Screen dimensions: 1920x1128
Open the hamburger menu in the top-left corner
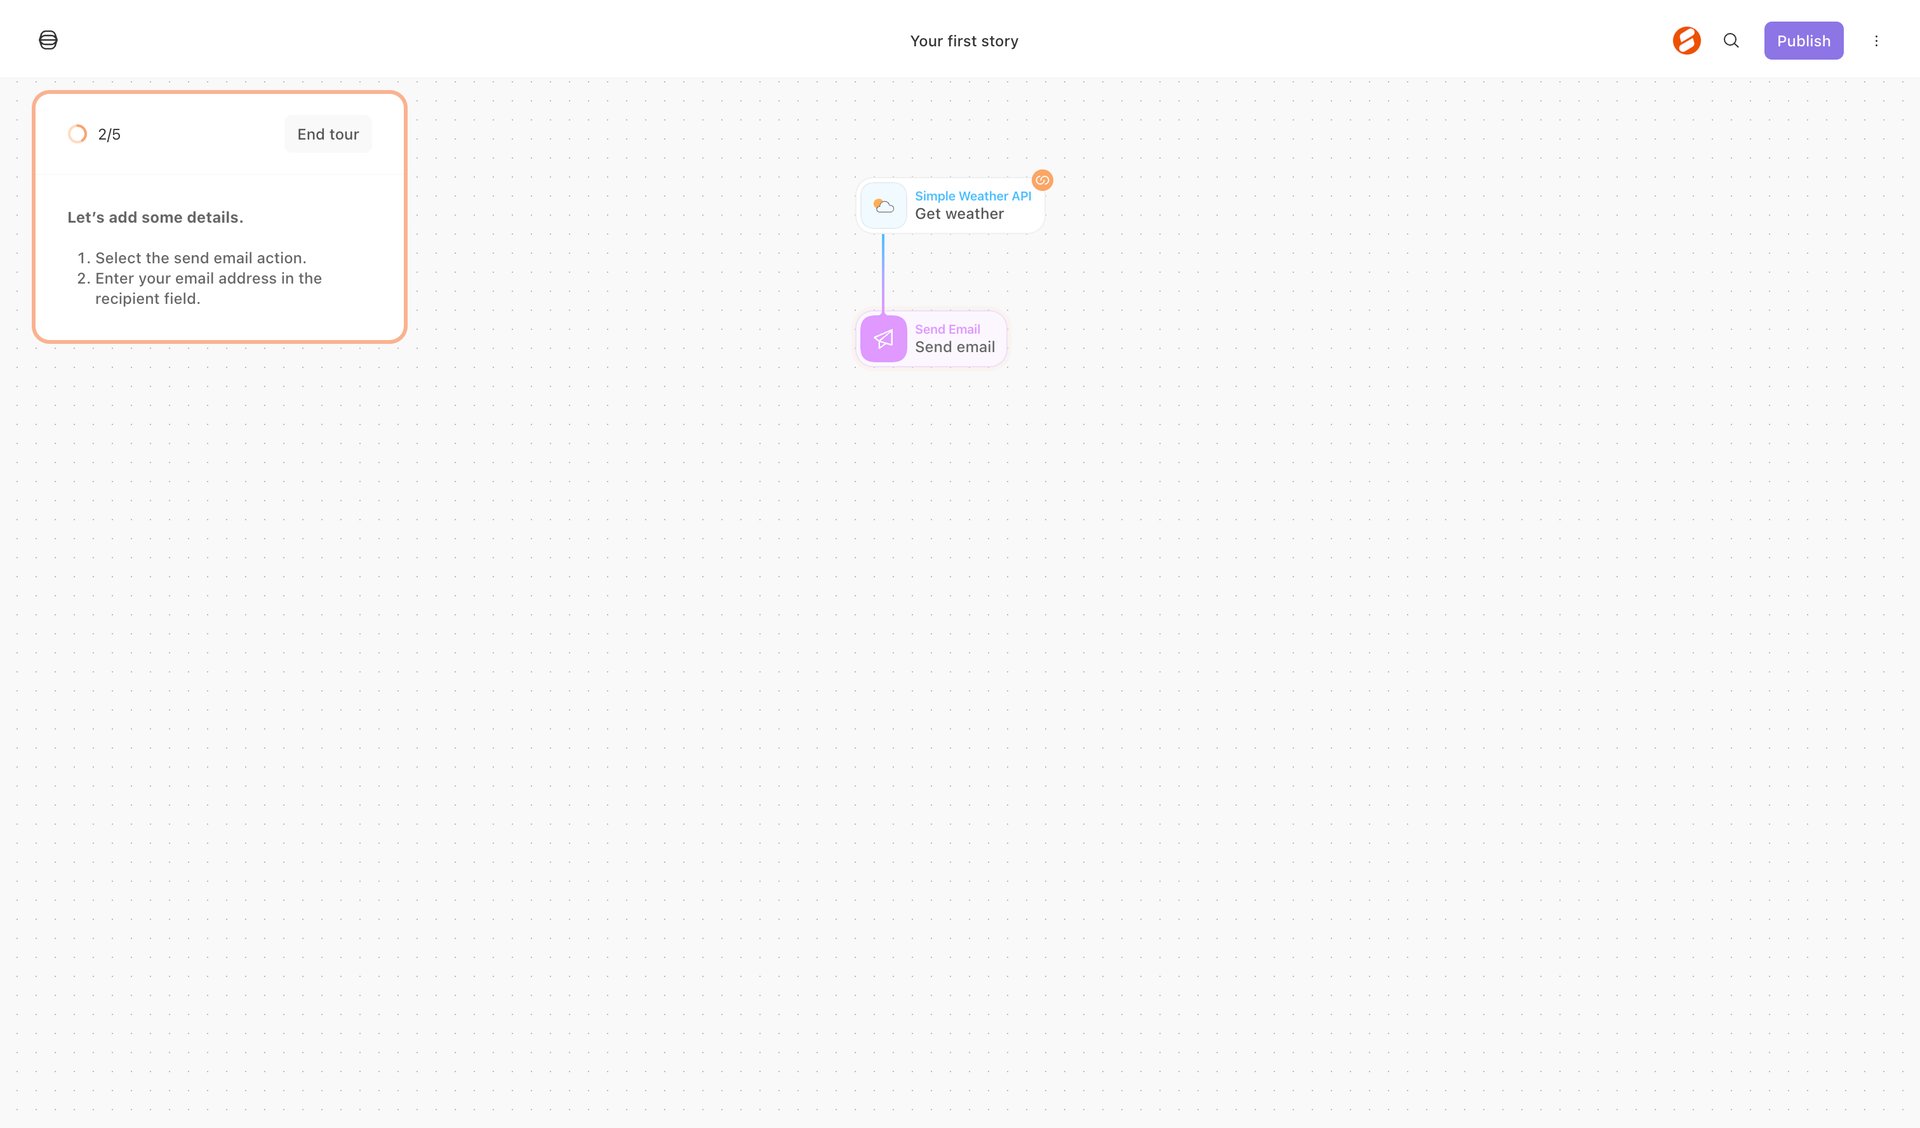tap(48, 40)
